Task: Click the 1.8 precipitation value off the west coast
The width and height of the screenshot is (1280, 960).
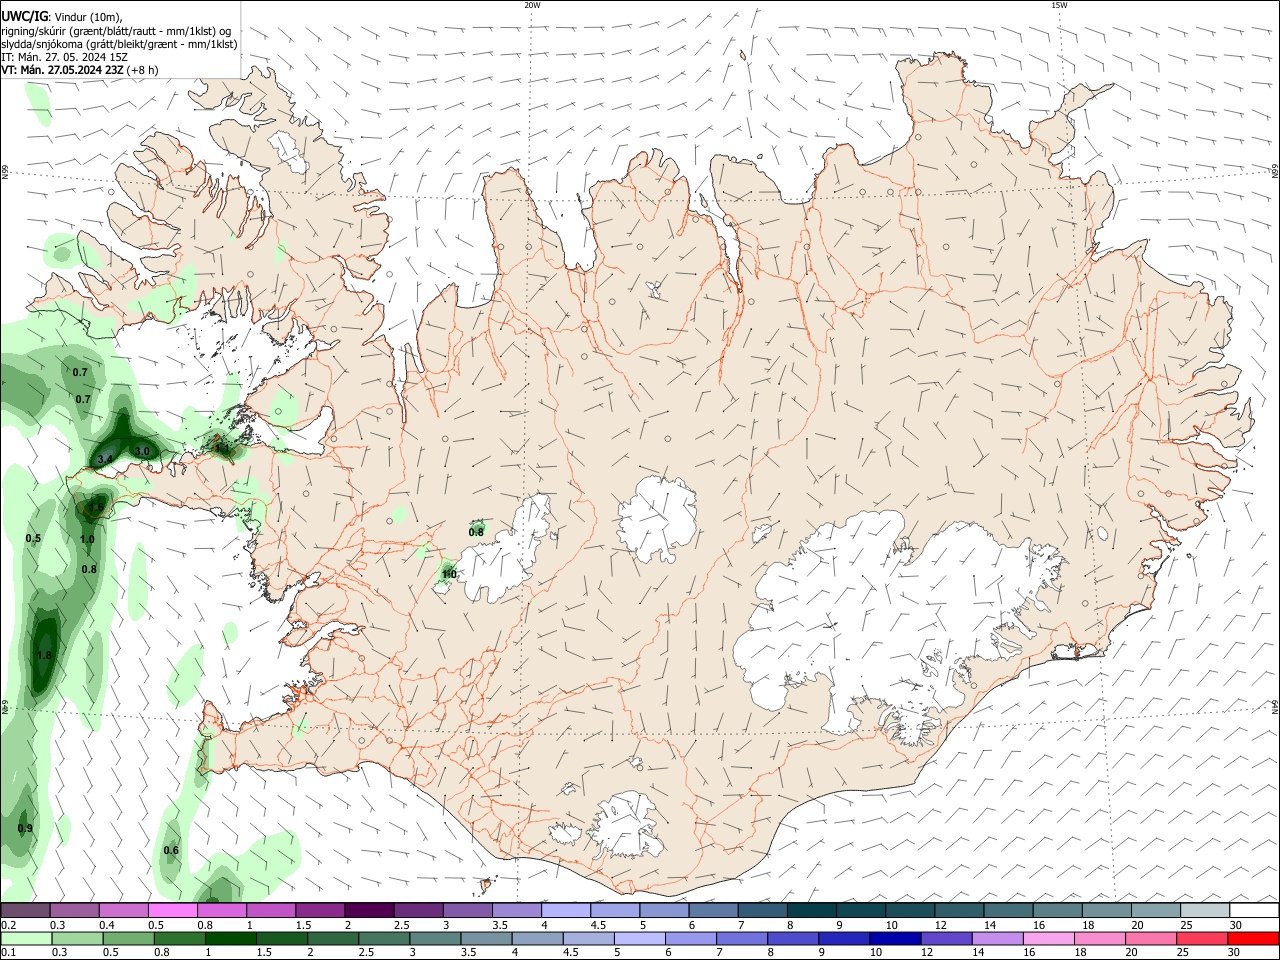Action: 44,656
